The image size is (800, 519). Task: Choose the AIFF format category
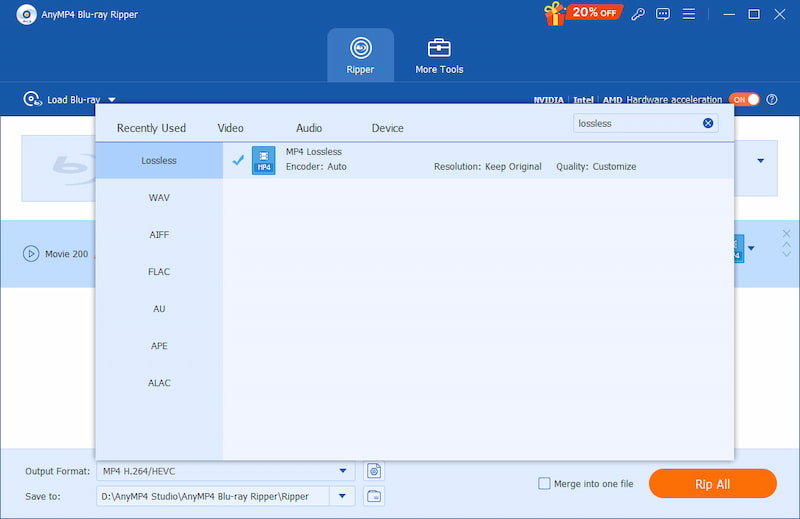159,235
